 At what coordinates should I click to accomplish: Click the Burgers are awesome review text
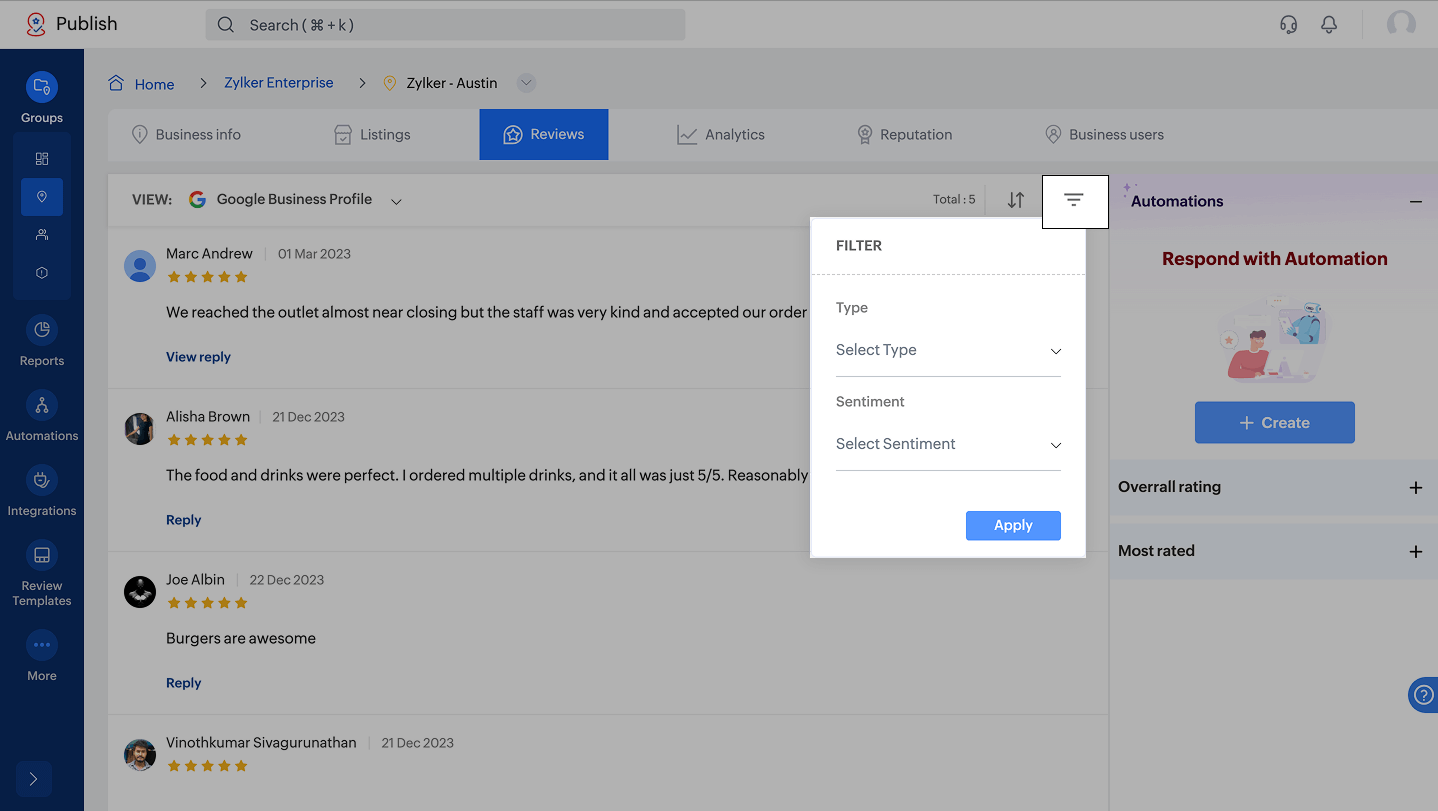pos(241,639)
